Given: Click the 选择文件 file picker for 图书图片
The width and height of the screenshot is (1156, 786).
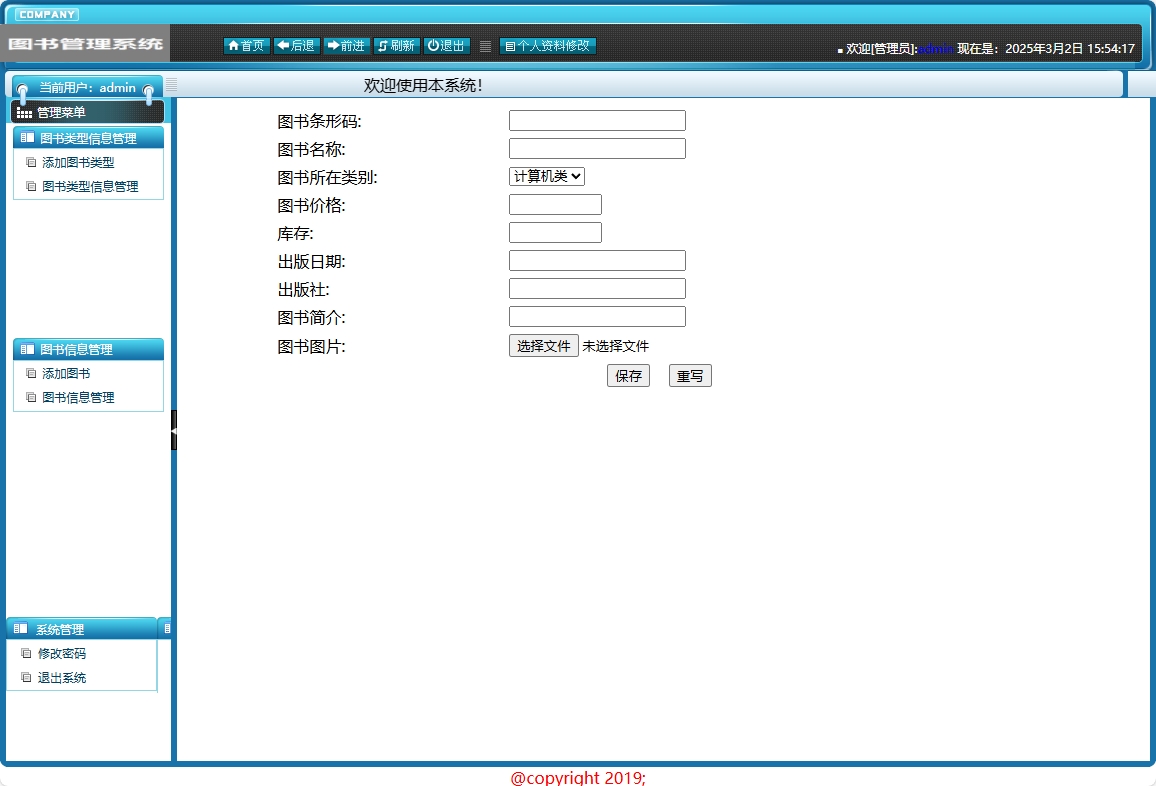Looking at the screenshot, I should (x=543, y=346).
